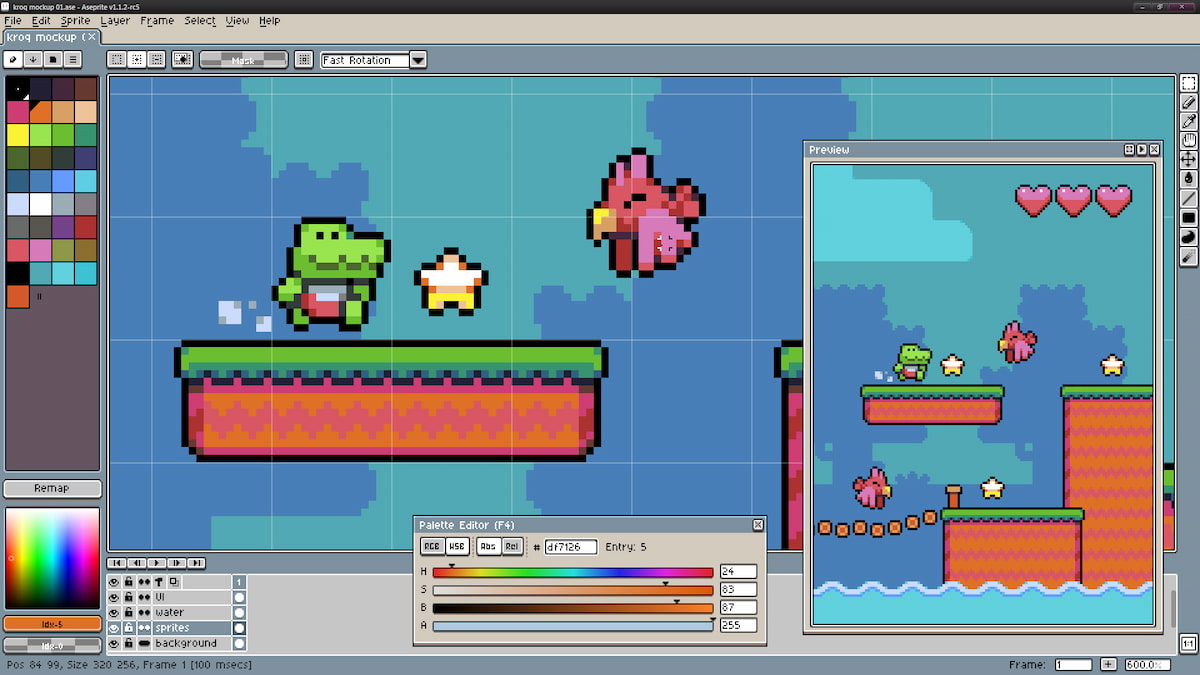Select the Line tool
Viewport: 1200px width, 675px height.
[x=1188, y=198]
